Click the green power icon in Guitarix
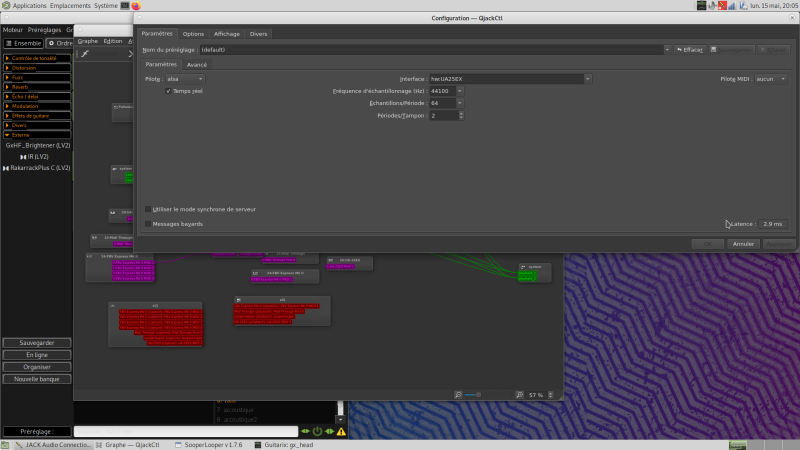Image resolution: width=800 pixels, height=450 pixels. (317, 432)
